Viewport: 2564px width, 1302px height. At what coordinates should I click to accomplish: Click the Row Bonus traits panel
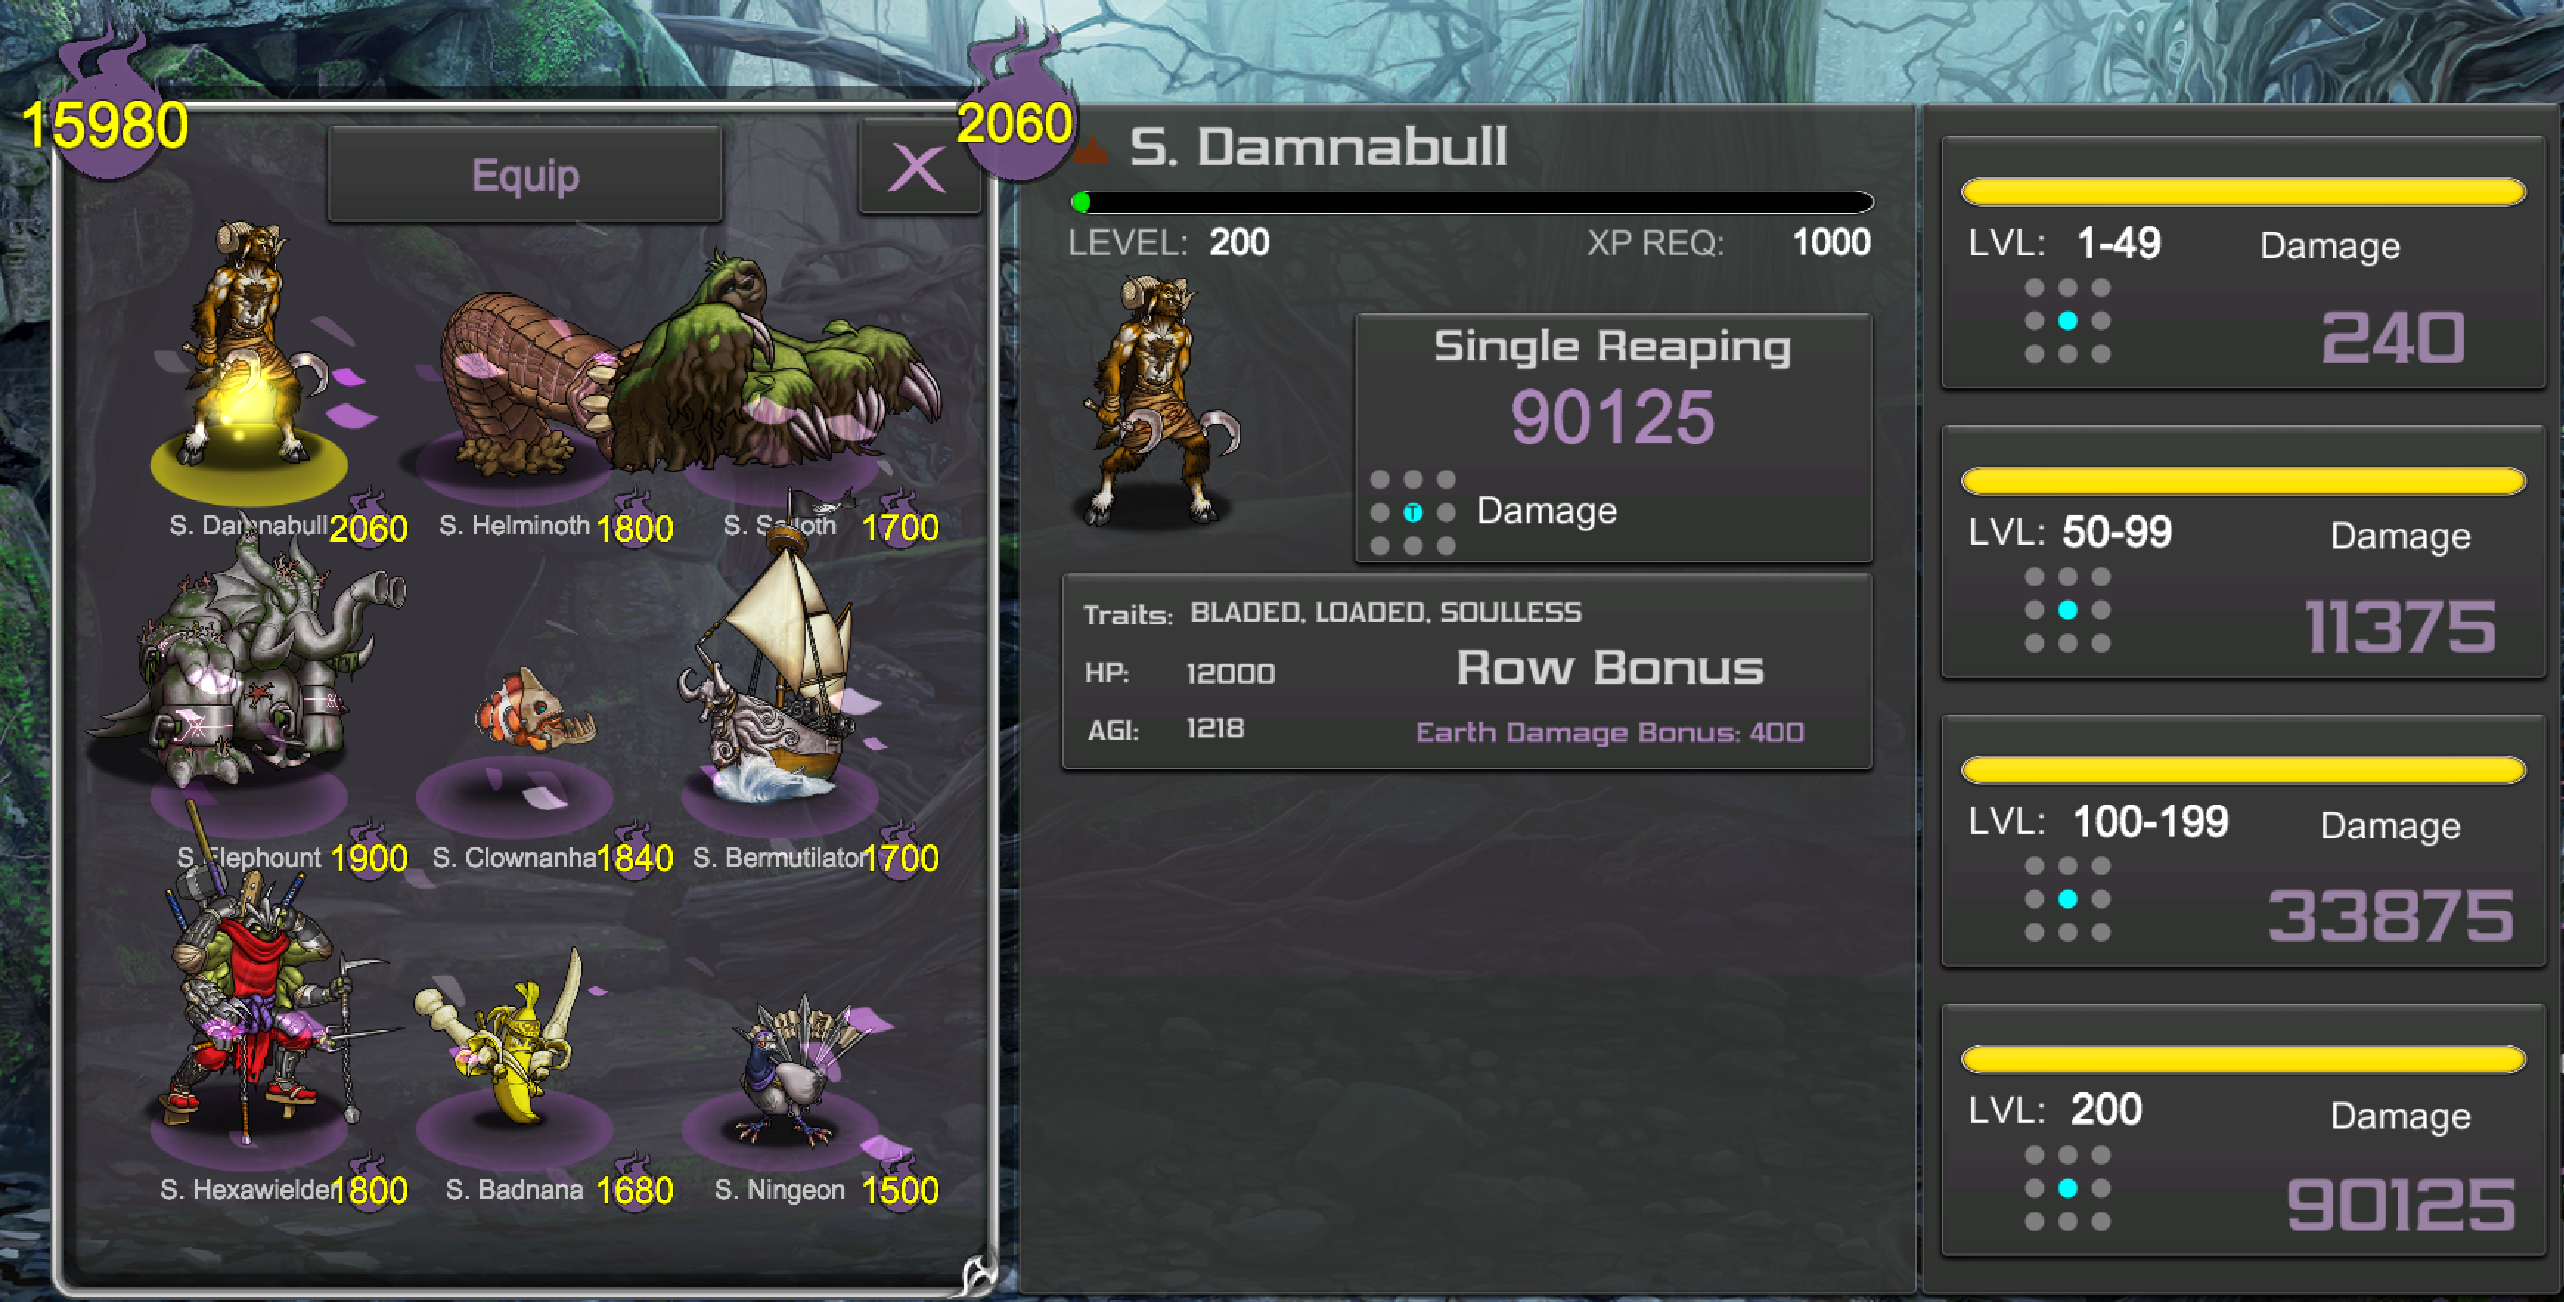tap(1467, 671)
